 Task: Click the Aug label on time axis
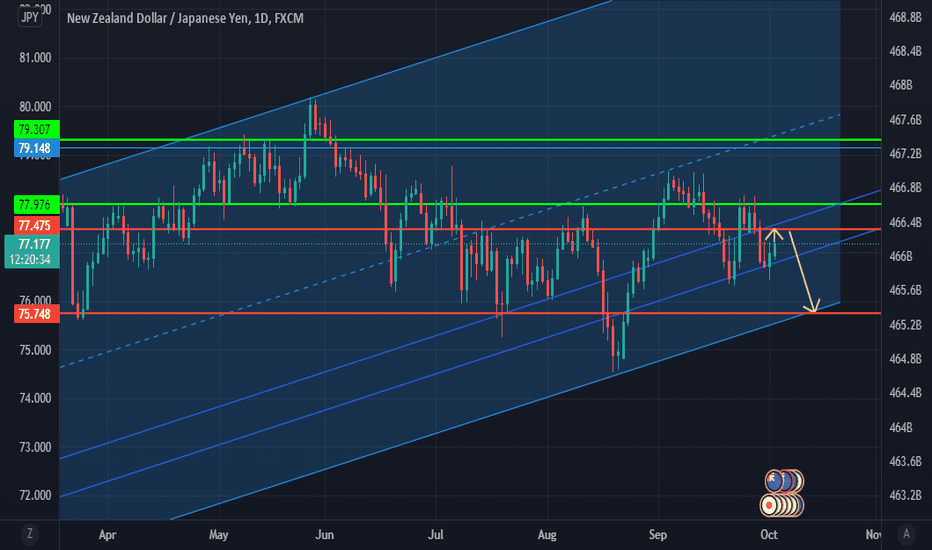coord(547,535)
